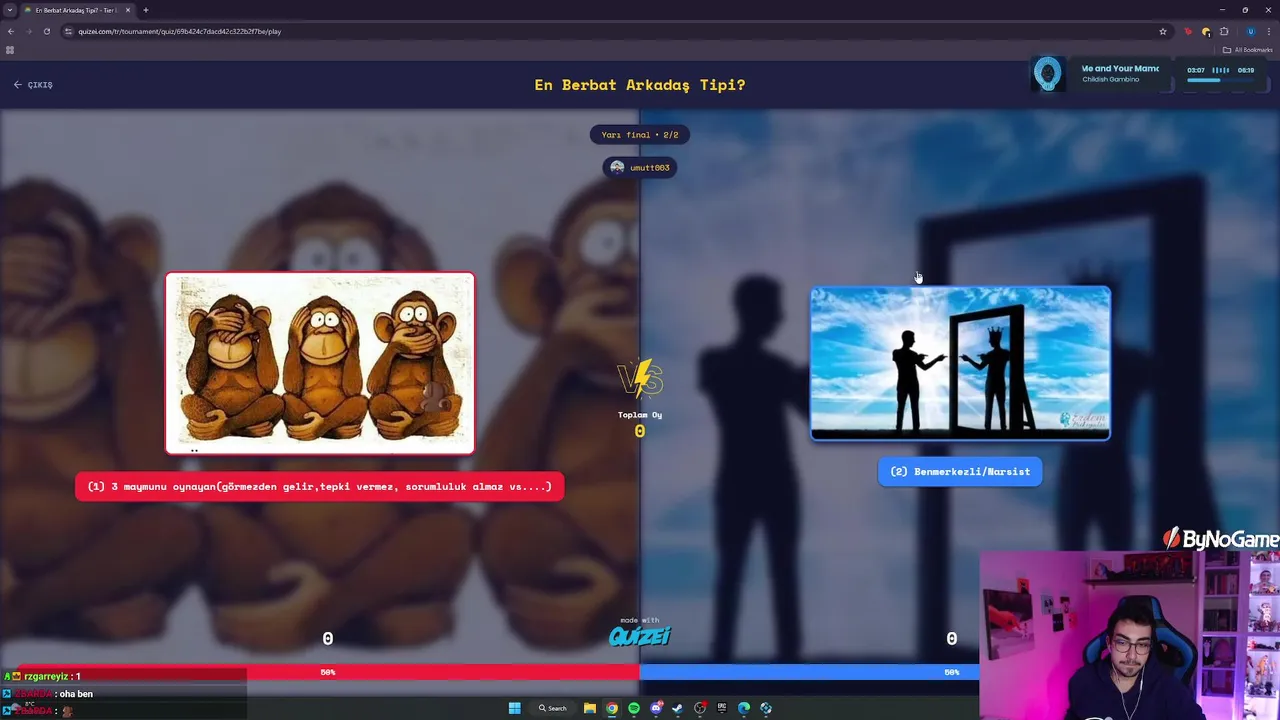Click the yellow extension icon with badge
This screenshot has height=720, width=1280.
1206,31
